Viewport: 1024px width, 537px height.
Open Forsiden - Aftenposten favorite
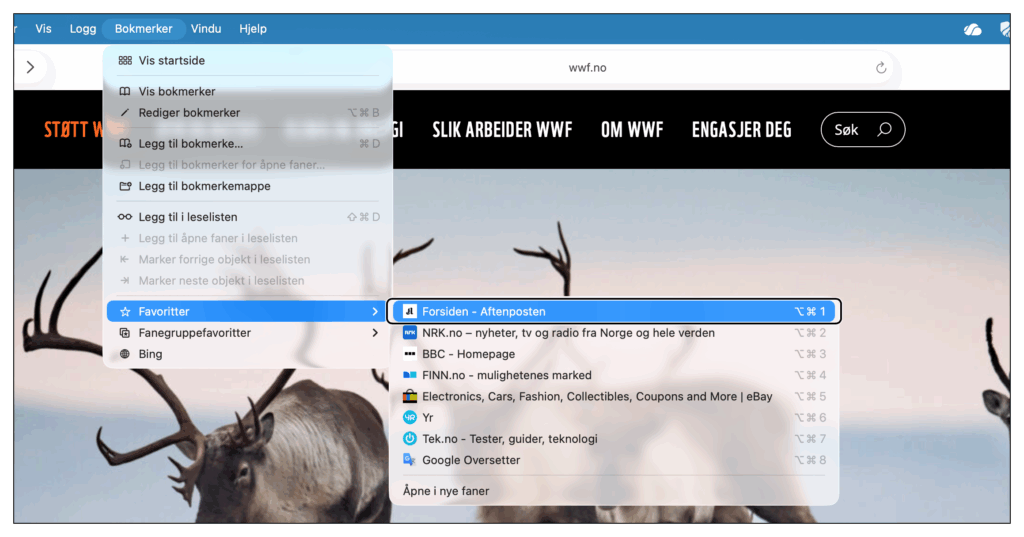614,312
